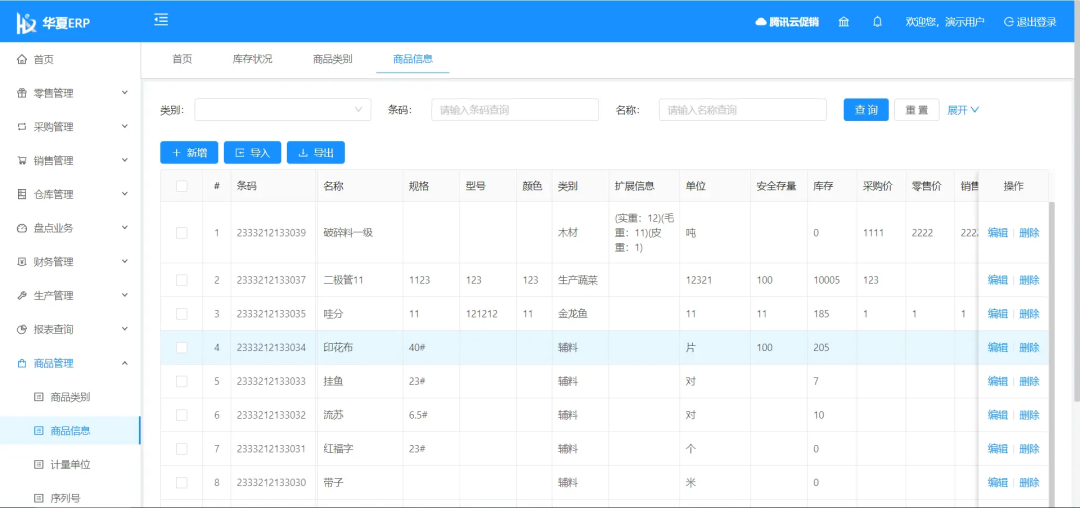Viewport: 1080px width, 508px height.
Task: Tick the select-all checkbox in table header
Action: pyautogui.click(x=182, y=186)
